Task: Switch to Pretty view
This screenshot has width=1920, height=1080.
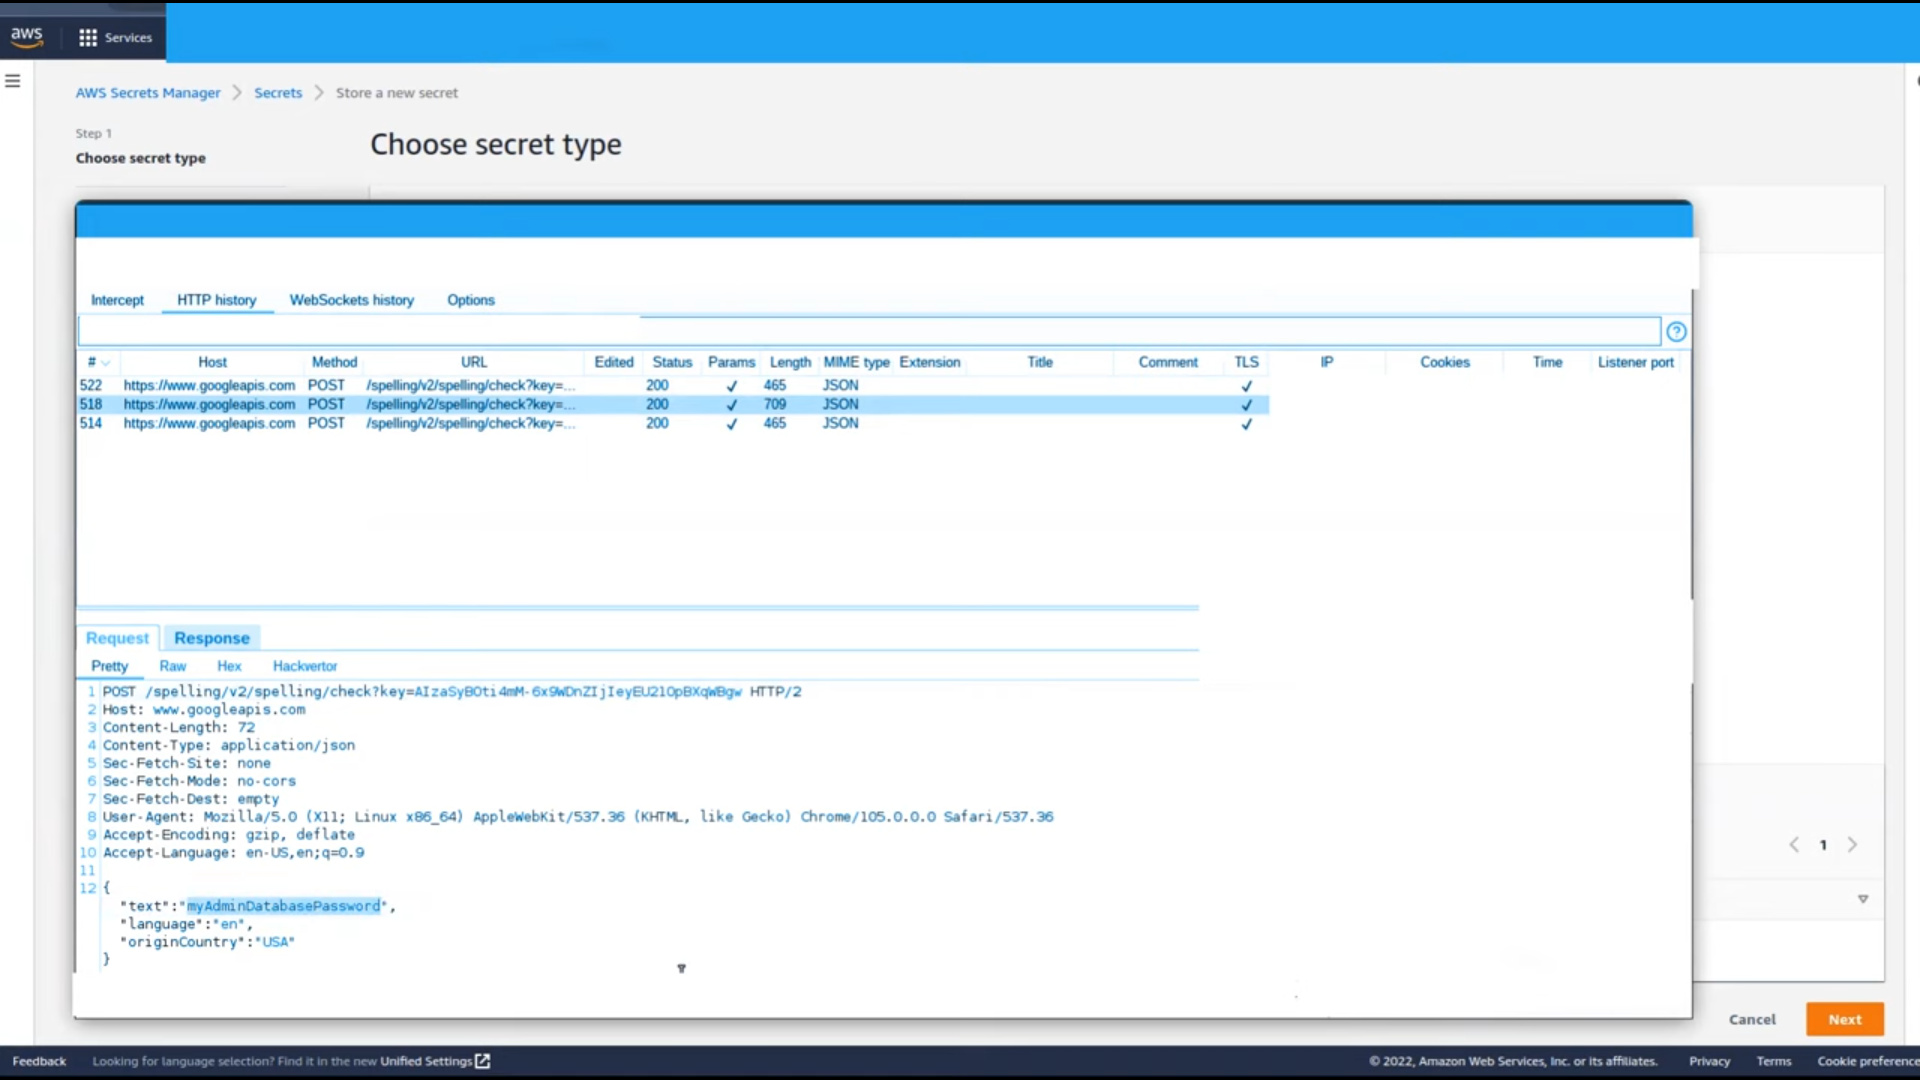Action: click(110, 666)
